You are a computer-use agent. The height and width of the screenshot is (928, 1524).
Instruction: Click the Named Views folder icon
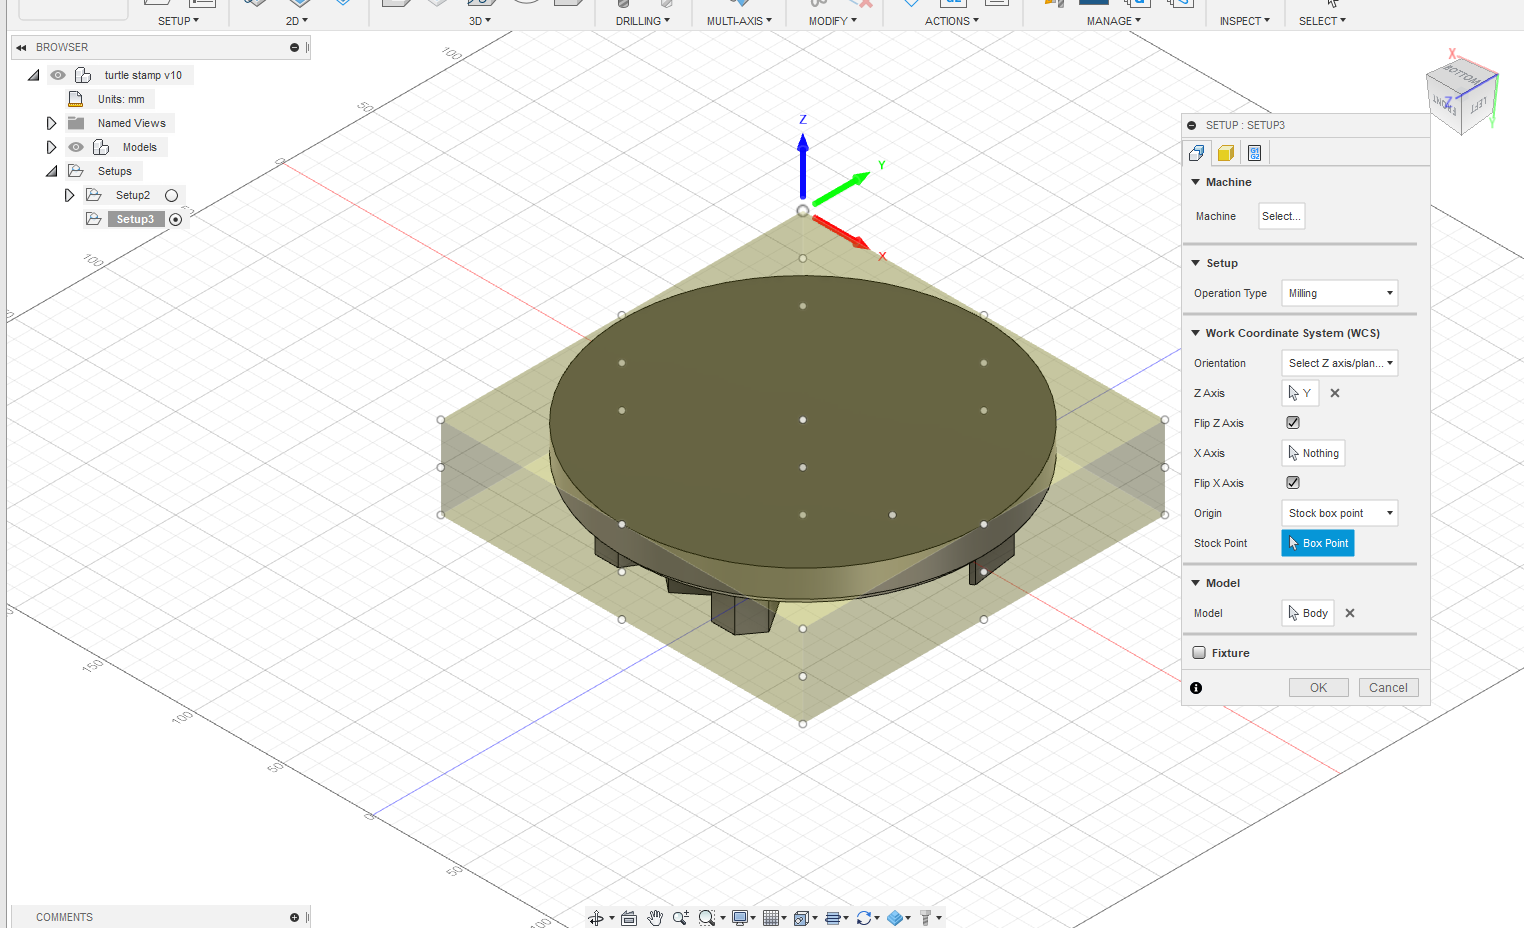(x=76, y=123)
